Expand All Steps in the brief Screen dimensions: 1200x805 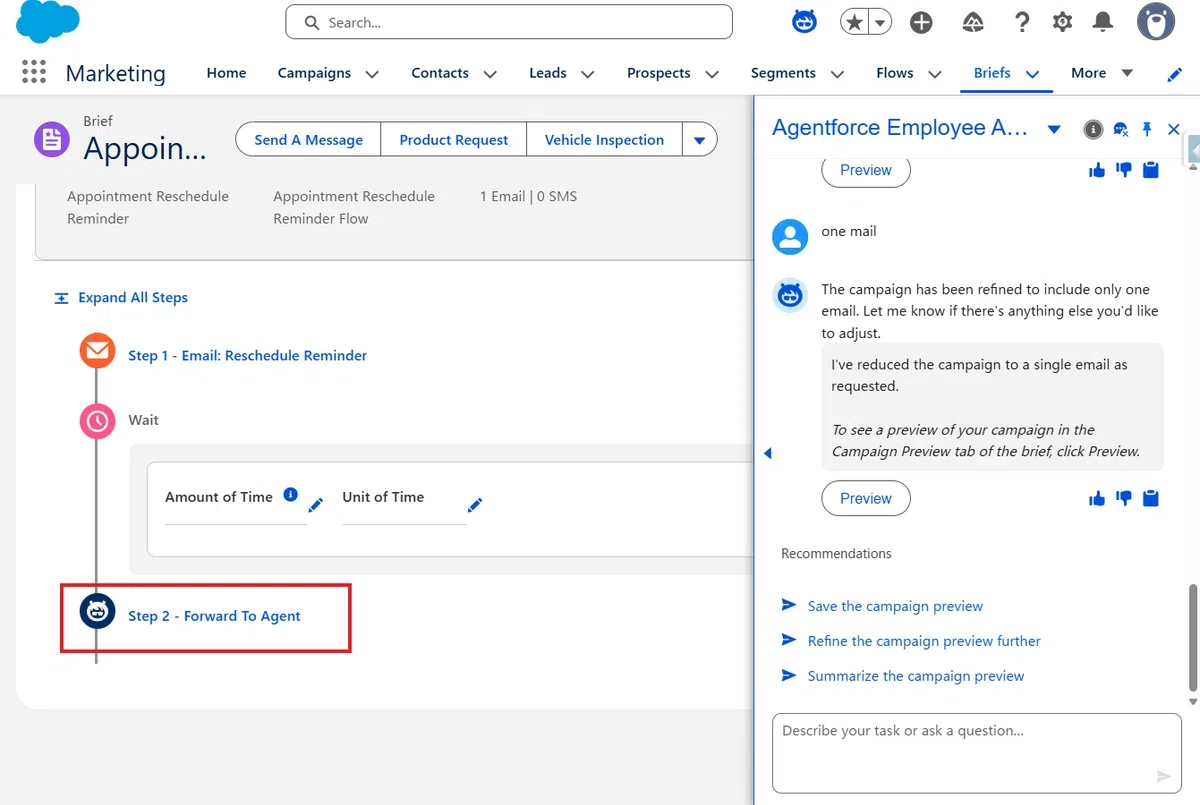[x=121, y=297]
